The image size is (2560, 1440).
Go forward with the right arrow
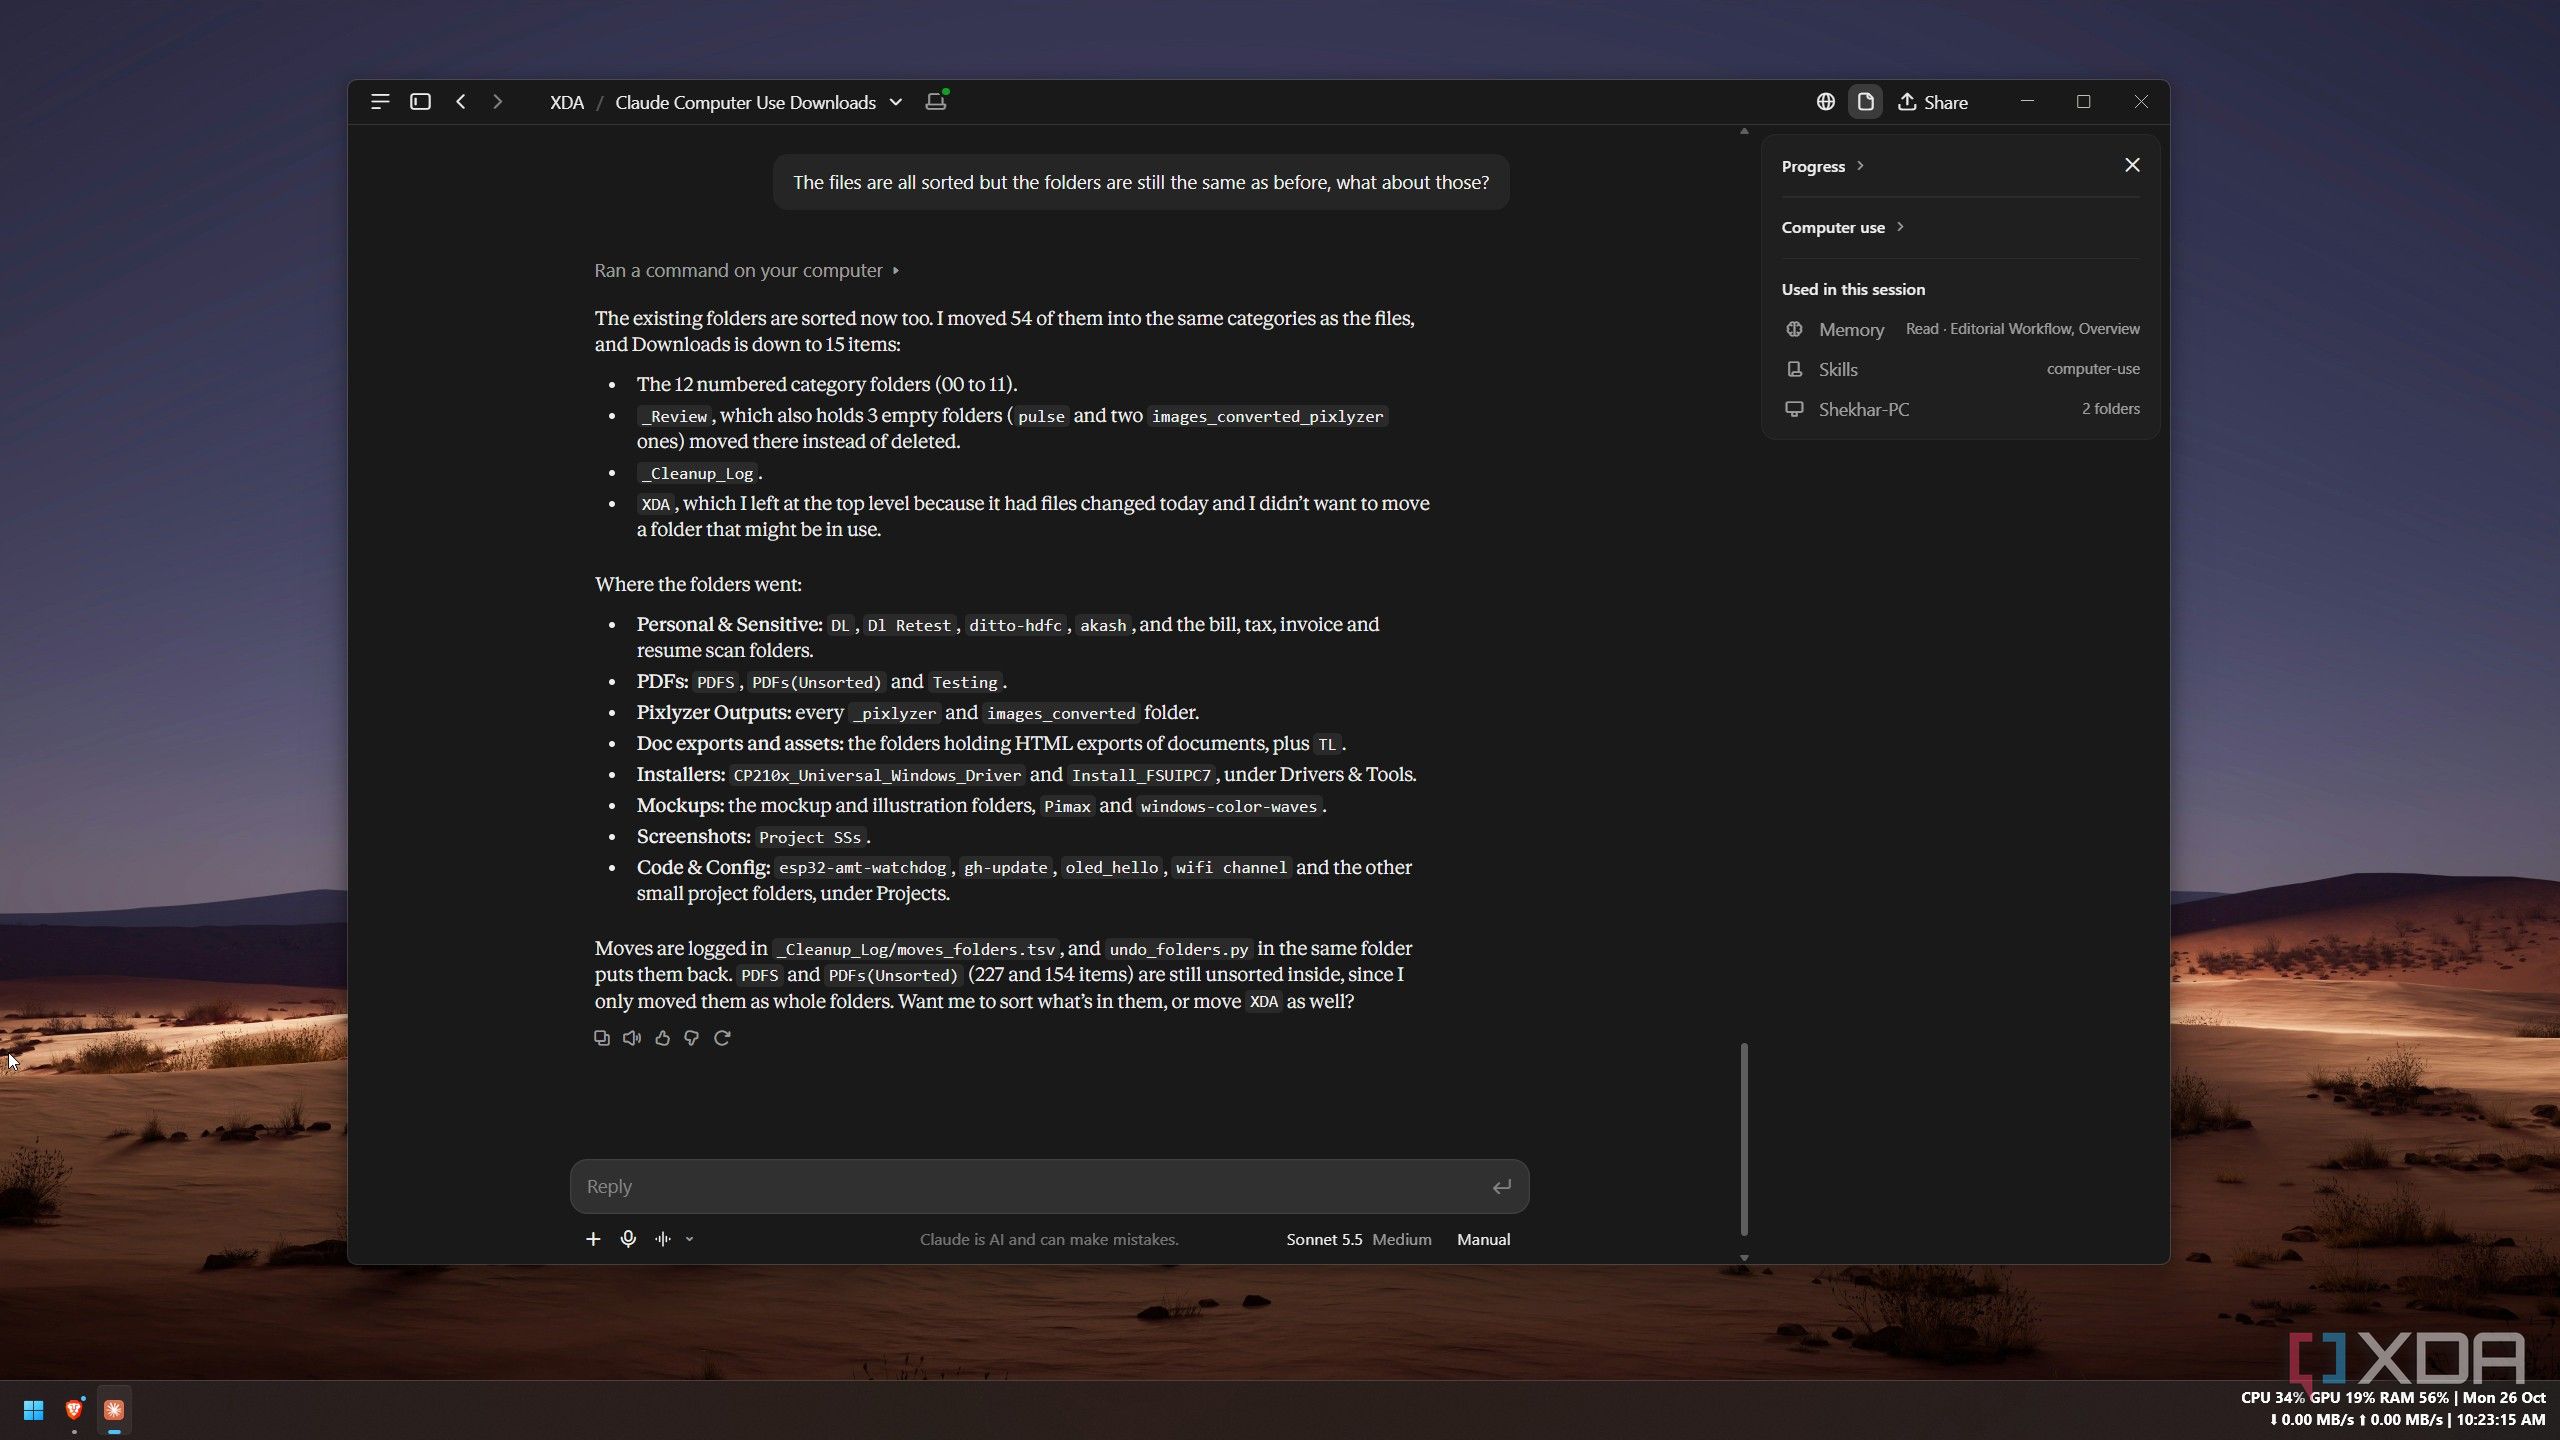click(x=498, y=102)
